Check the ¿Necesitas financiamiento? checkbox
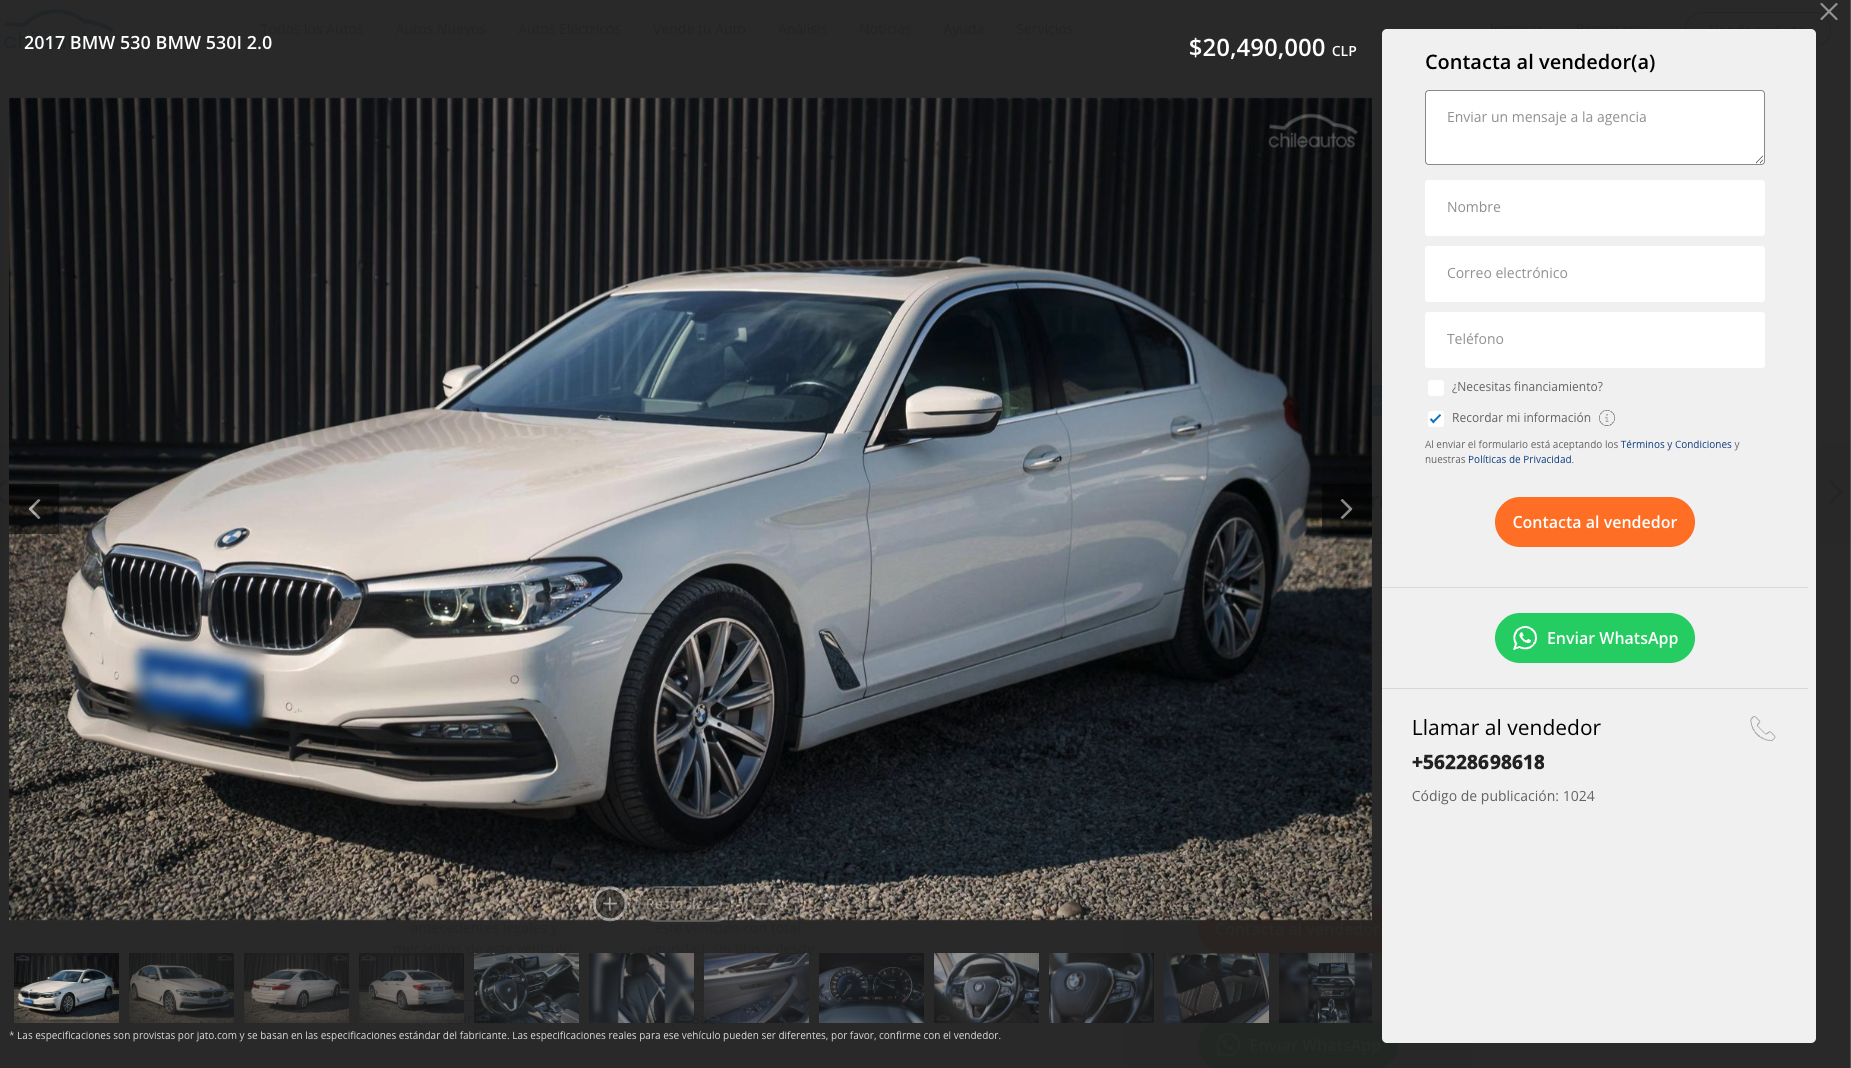The height and width of the screenshot is (1068, 1851). [1436, 388]
